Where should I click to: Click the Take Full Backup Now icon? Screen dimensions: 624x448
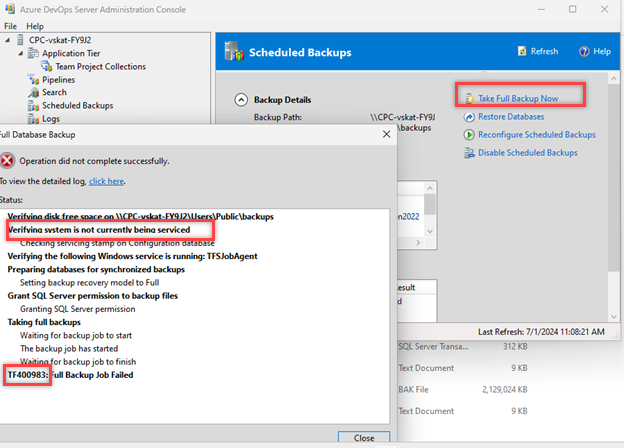tap(468, 98)
